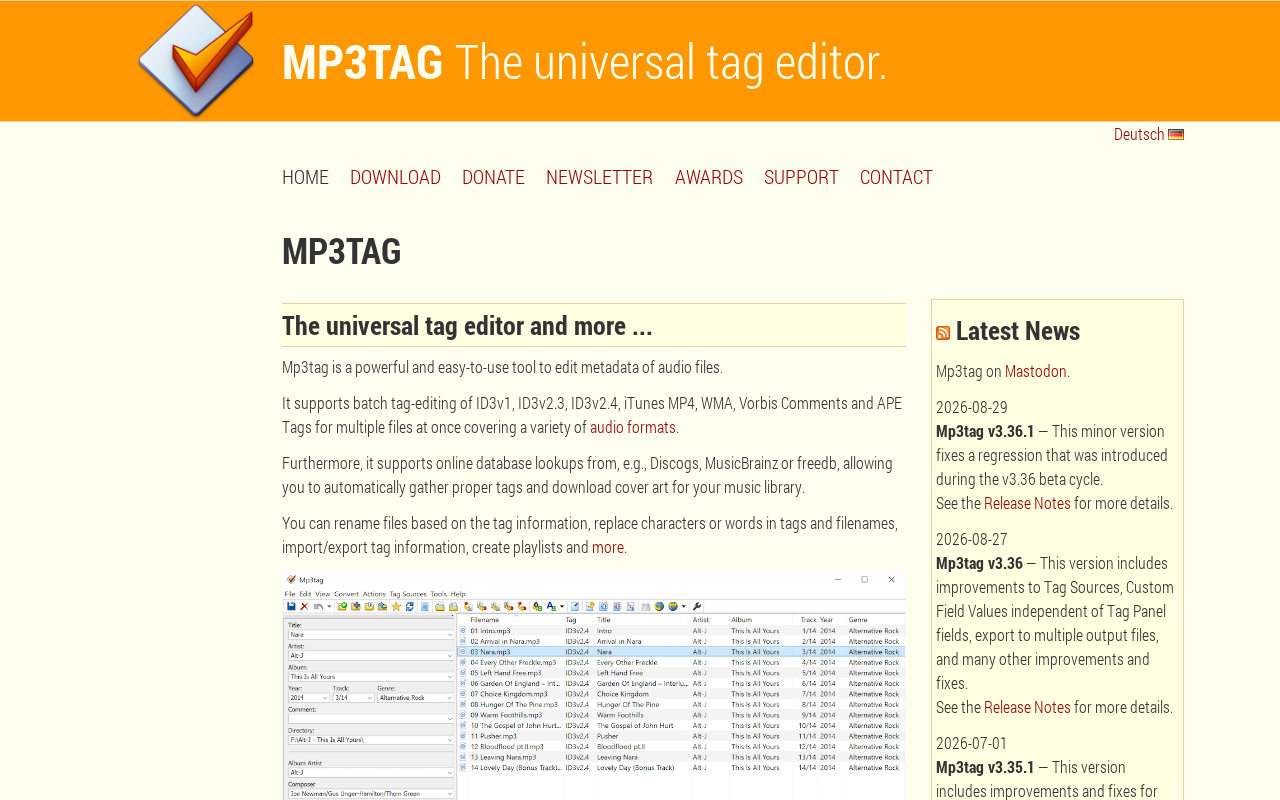The width and height of the screenshot is (1280, 800).
Task: Switch language via Deutsch link
Action: (x=1139, y=134)
